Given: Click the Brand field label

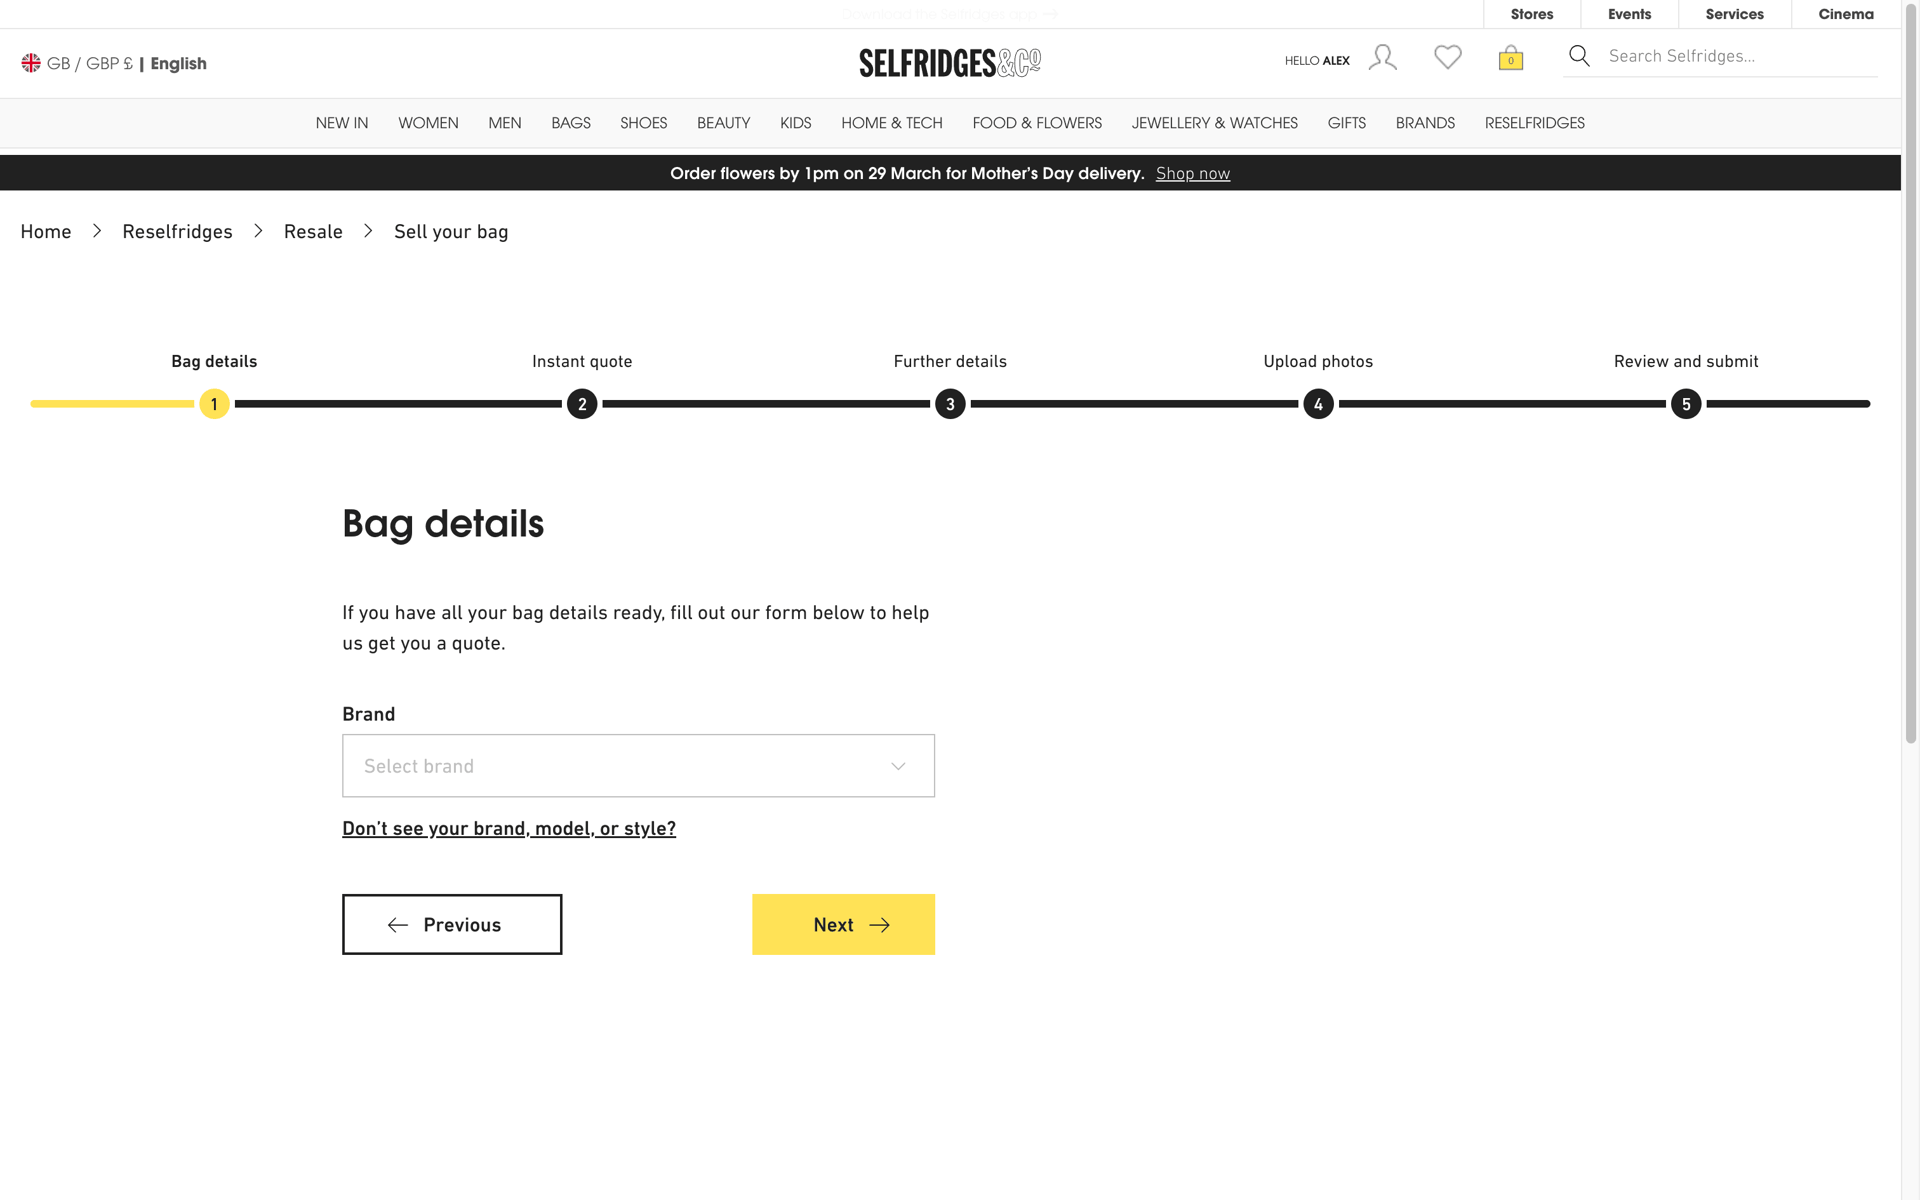Looking at the screenshot, I should pyautogui.click(x=369, y=714).
